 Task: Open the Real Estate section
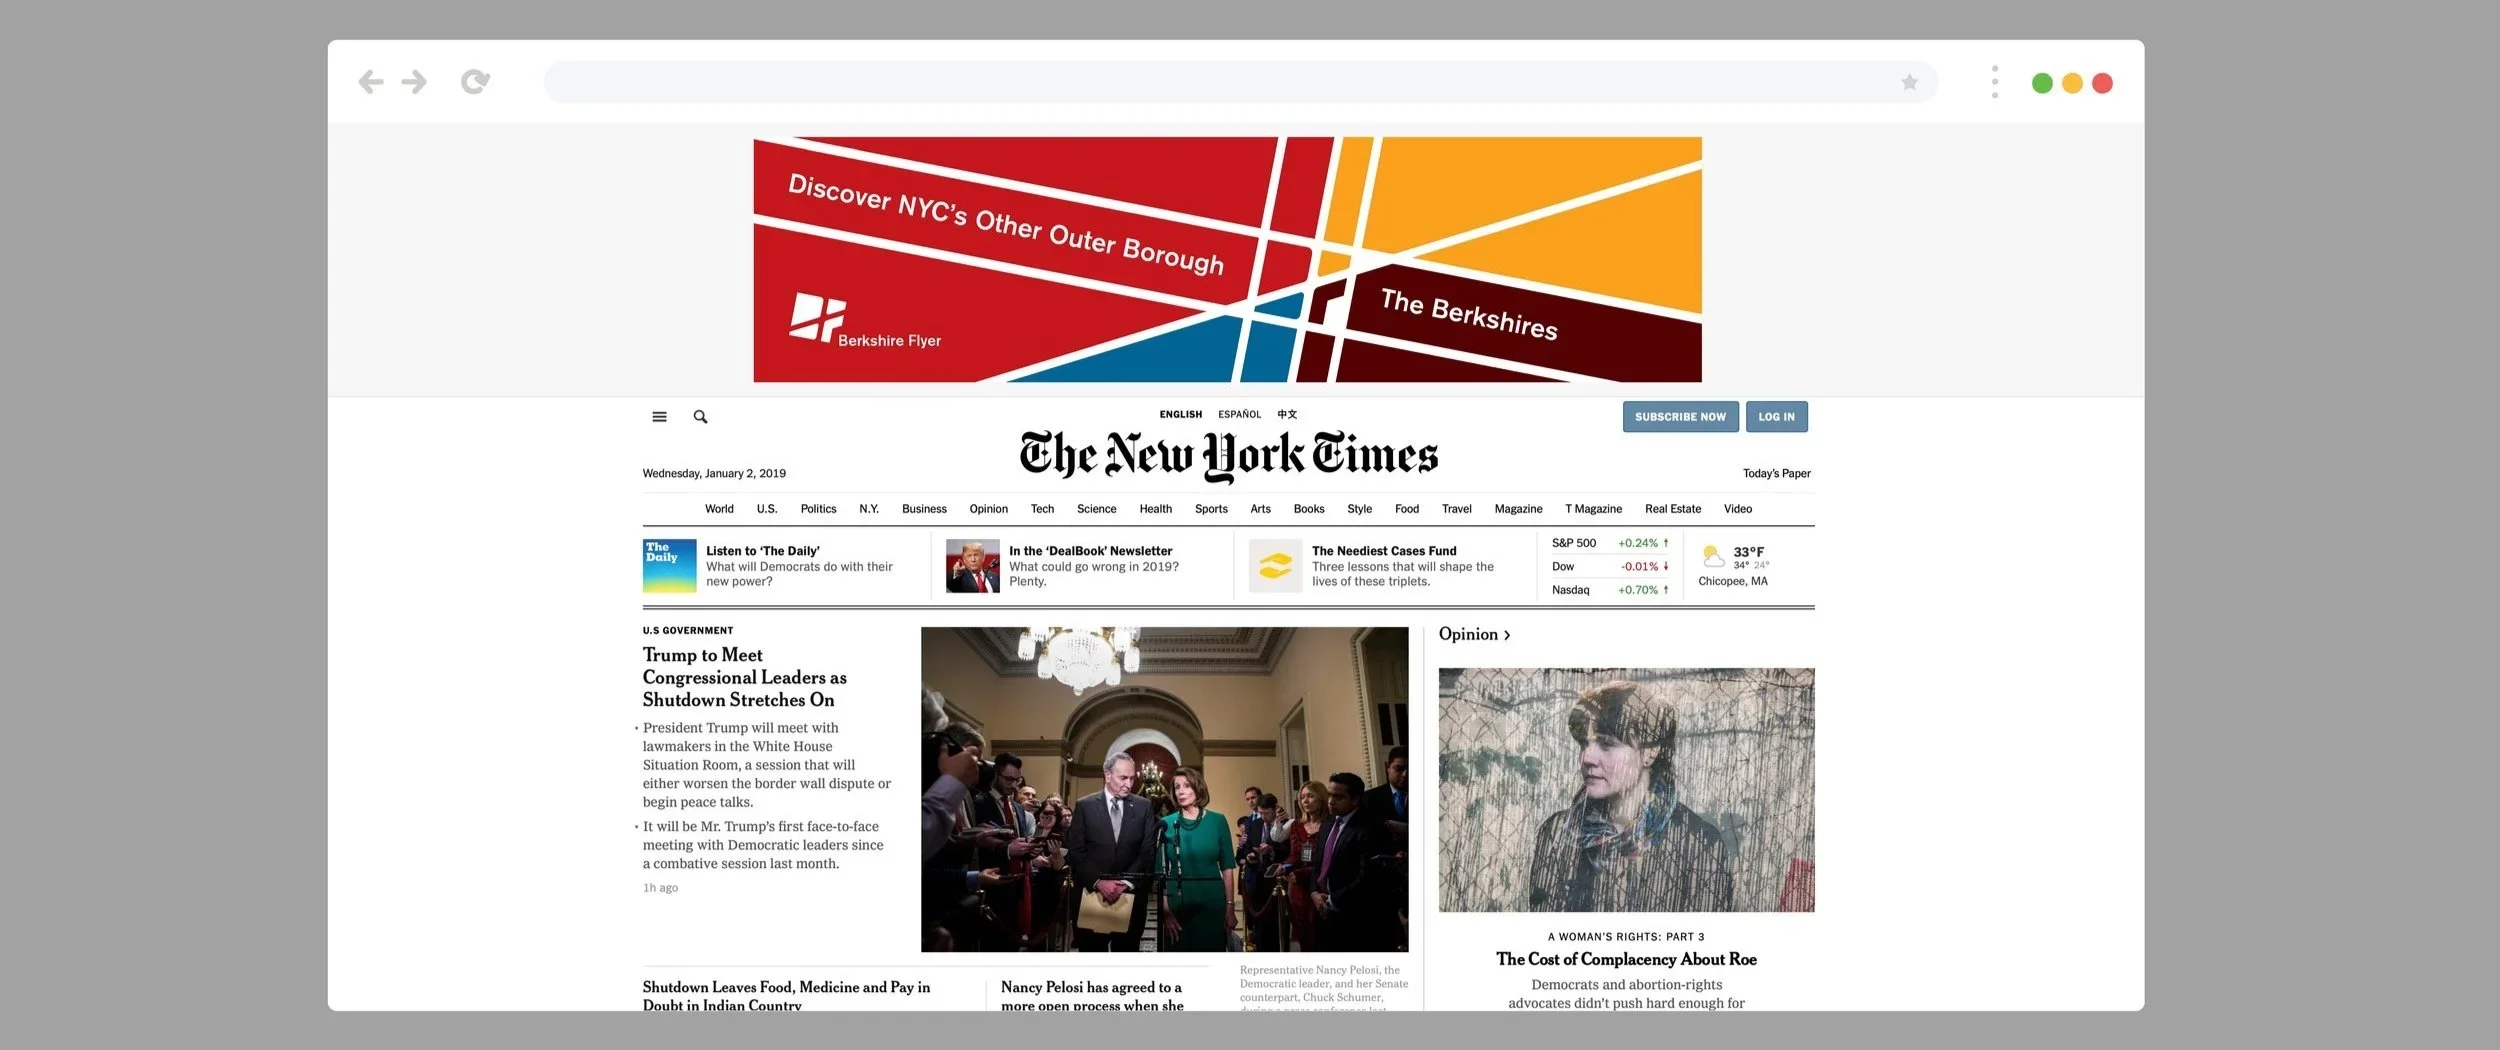coord(1672,509)
